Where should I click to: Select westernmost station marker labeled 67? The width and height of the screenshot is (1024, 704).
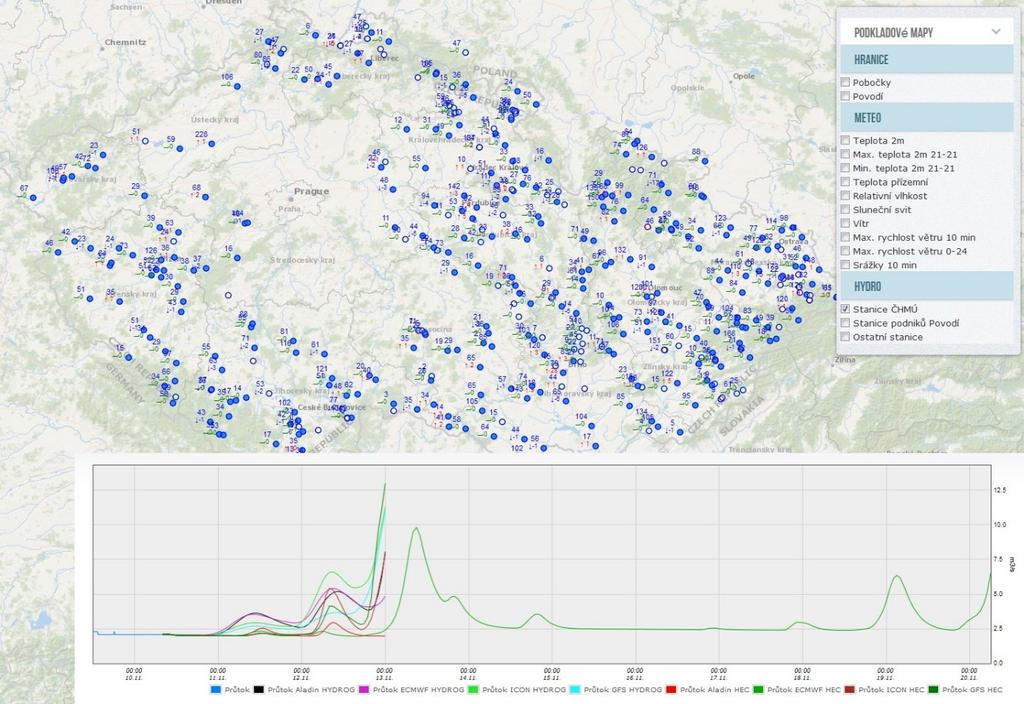pos(33,197)
